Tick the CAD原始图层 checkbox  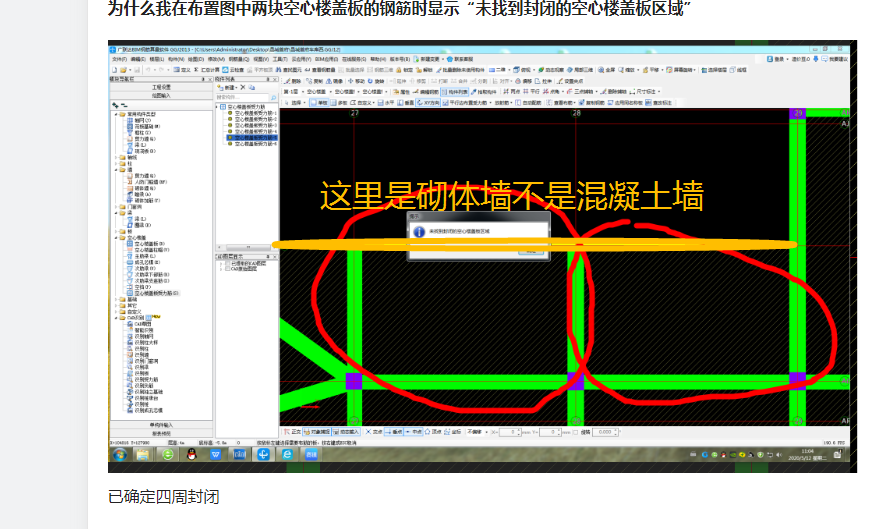tap(228, 269)
